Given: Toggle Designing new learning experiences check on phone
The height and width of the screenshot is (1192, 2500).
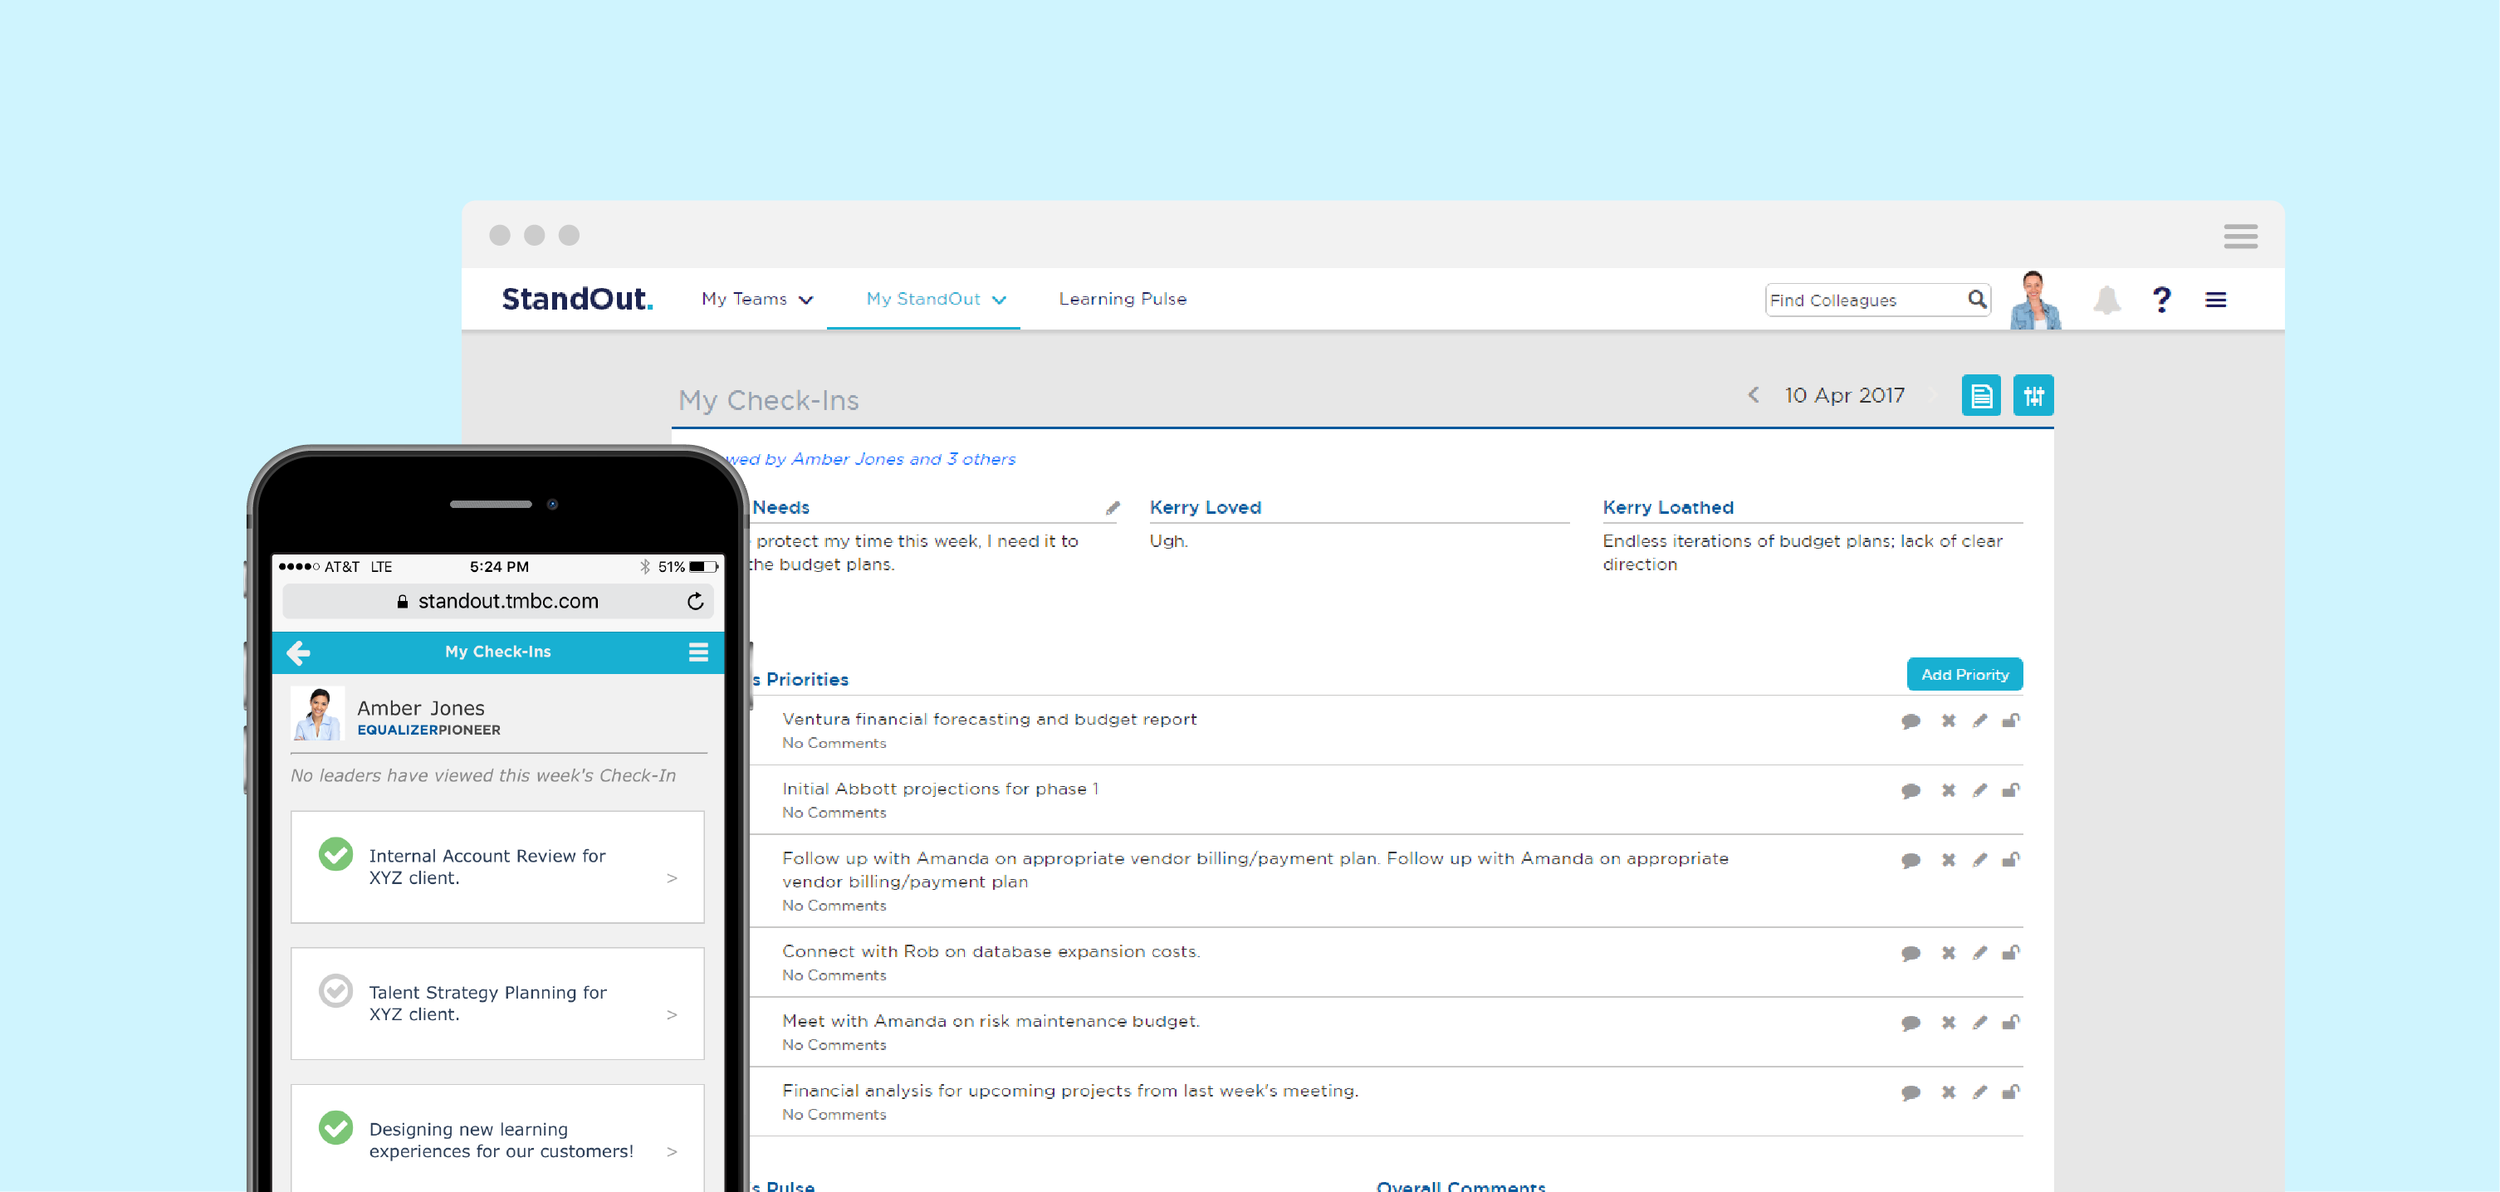Looking at the screenshot, I should click(336, 1128).
